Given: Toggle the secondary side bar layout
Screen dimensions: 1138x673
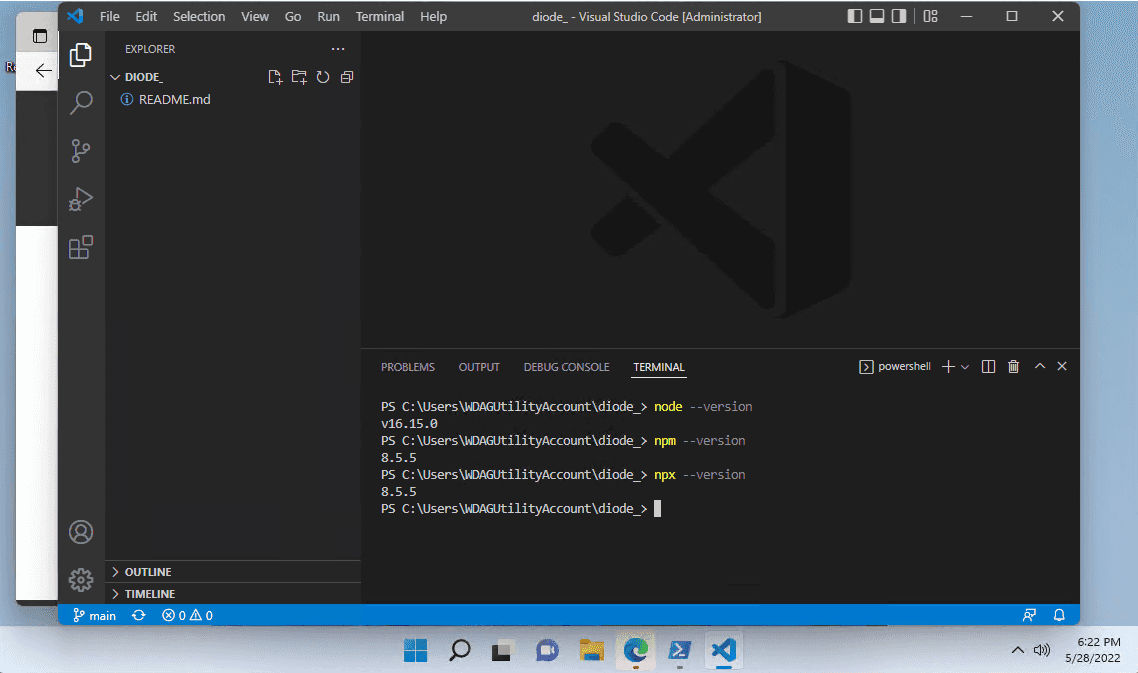Looking at the screenshot, I should [898, 16].
